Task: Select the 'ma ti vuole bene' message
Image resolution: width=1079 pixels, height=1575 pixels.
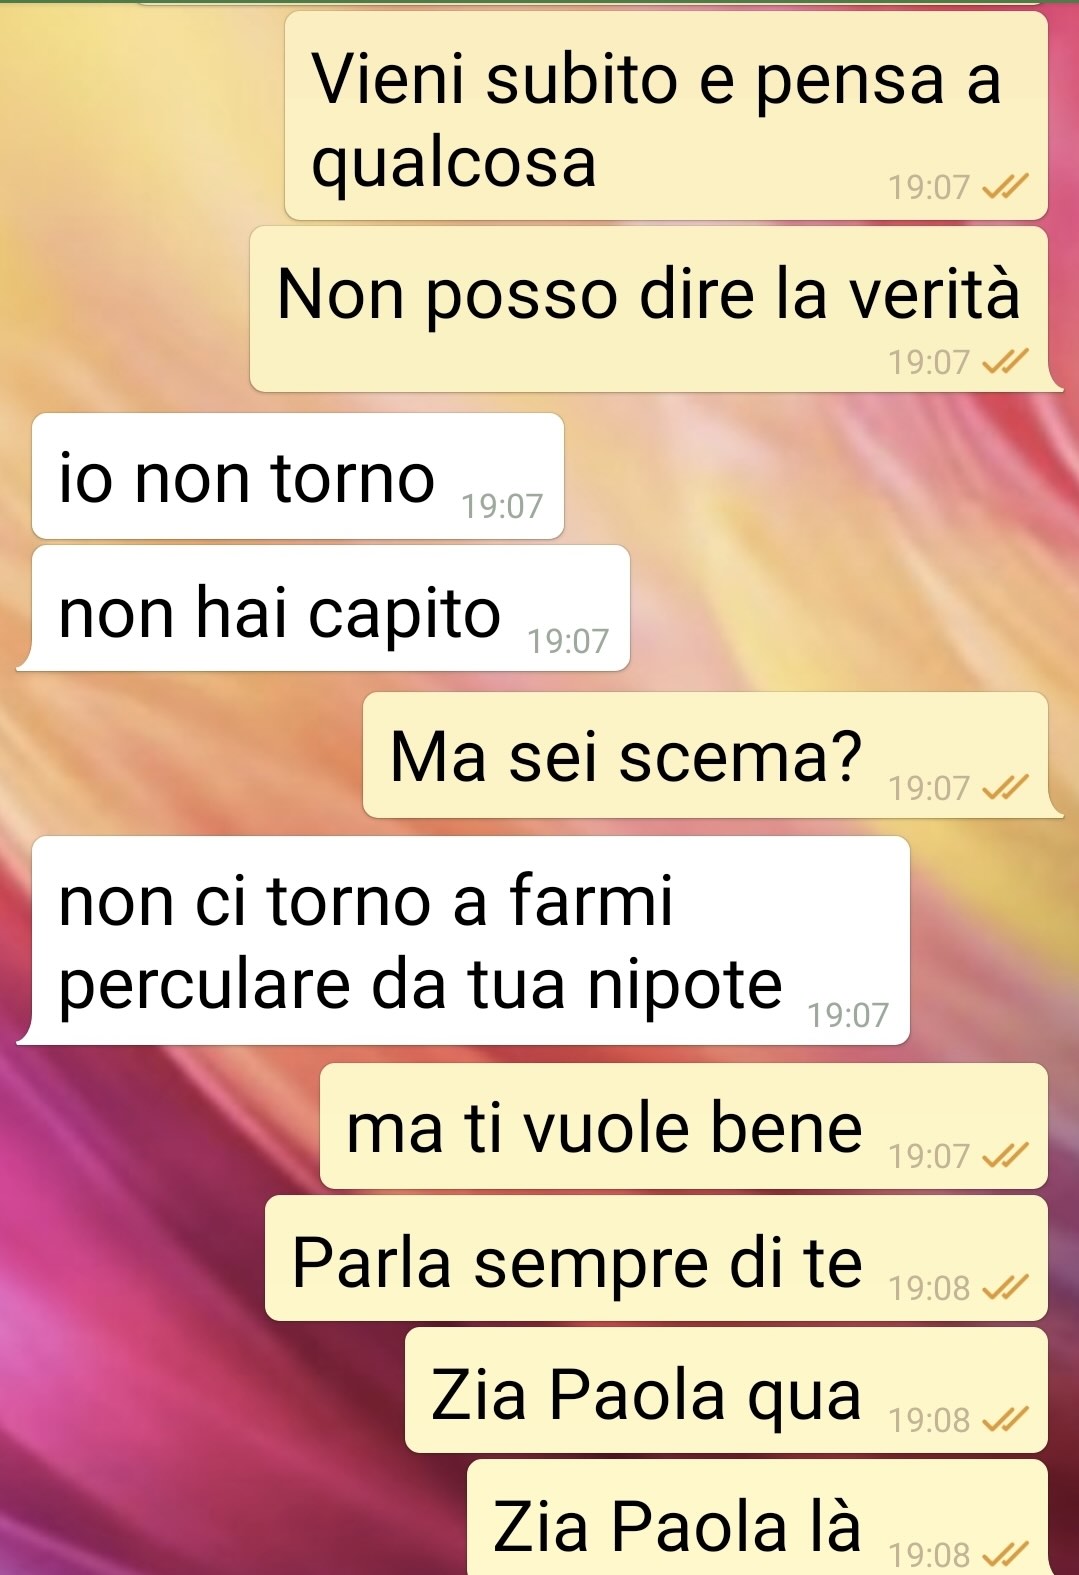Action: [x=684, y=1126]
